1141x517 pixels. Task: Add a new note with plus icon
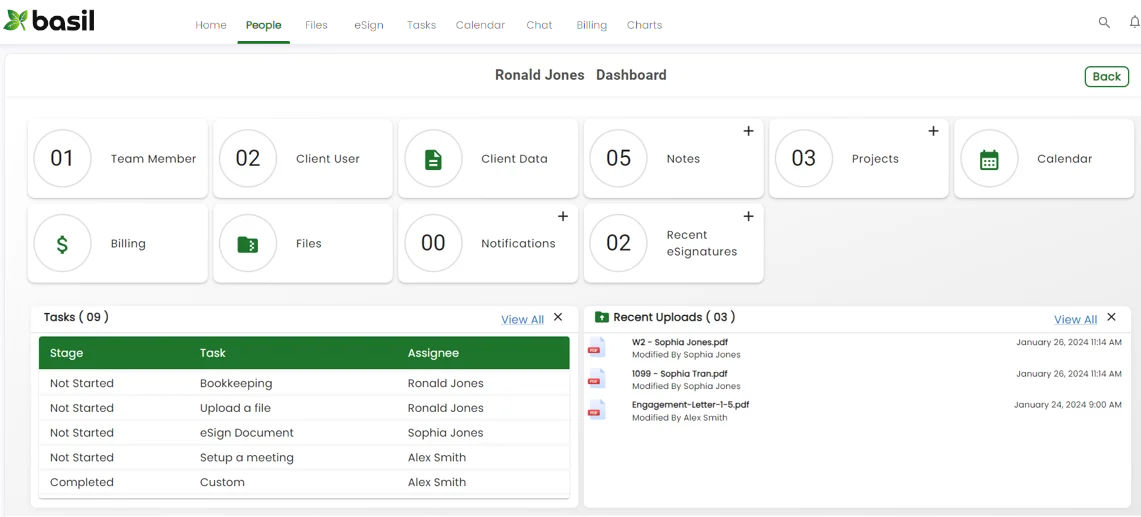pyautogui.click(x=748, y=131)
